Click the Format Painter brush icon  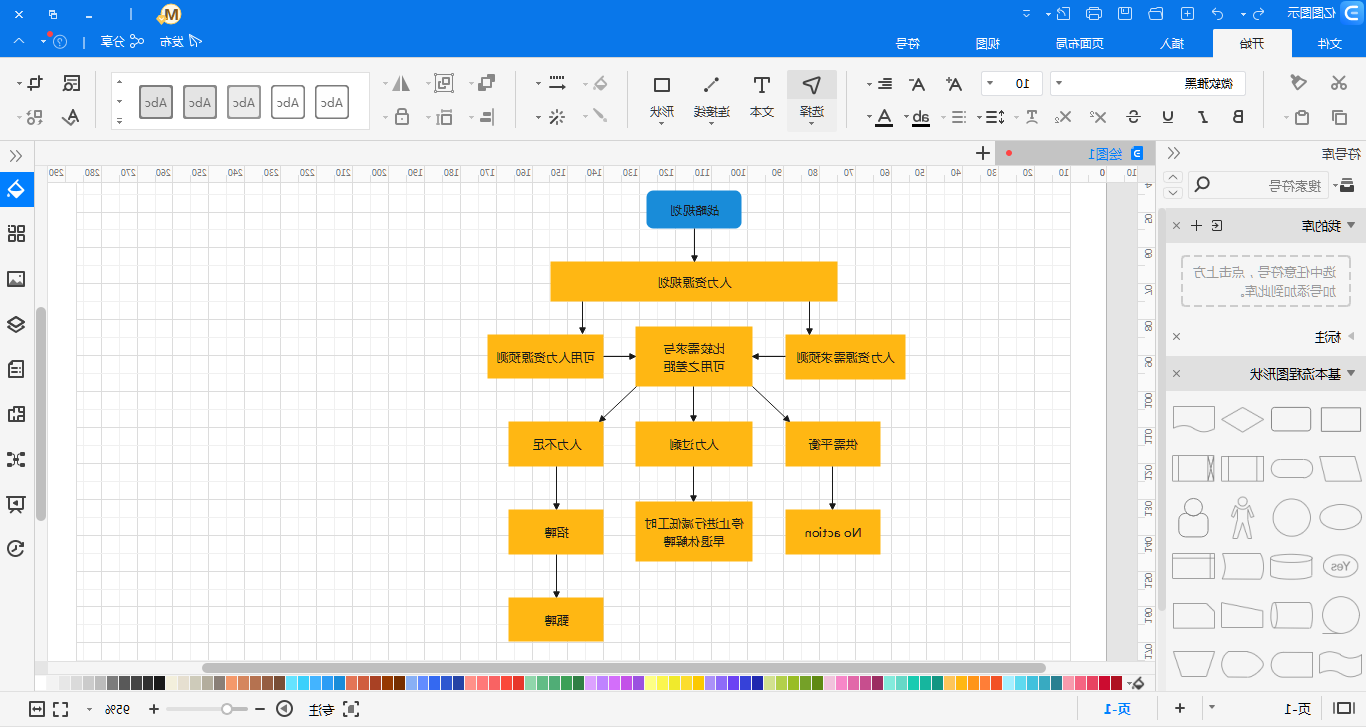(x=1299, y=84)
